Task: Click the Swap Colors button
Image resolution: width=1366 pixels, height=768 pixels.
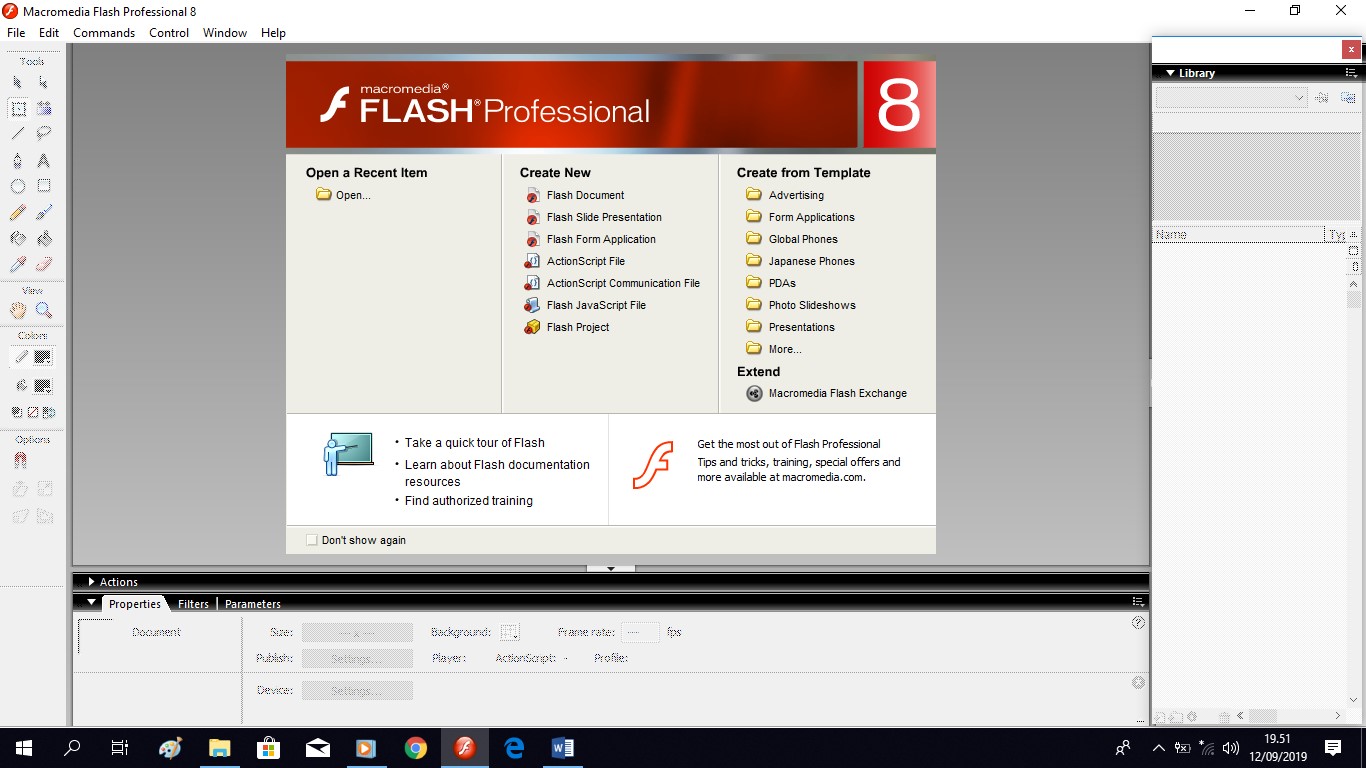Action: click(49, 412)
